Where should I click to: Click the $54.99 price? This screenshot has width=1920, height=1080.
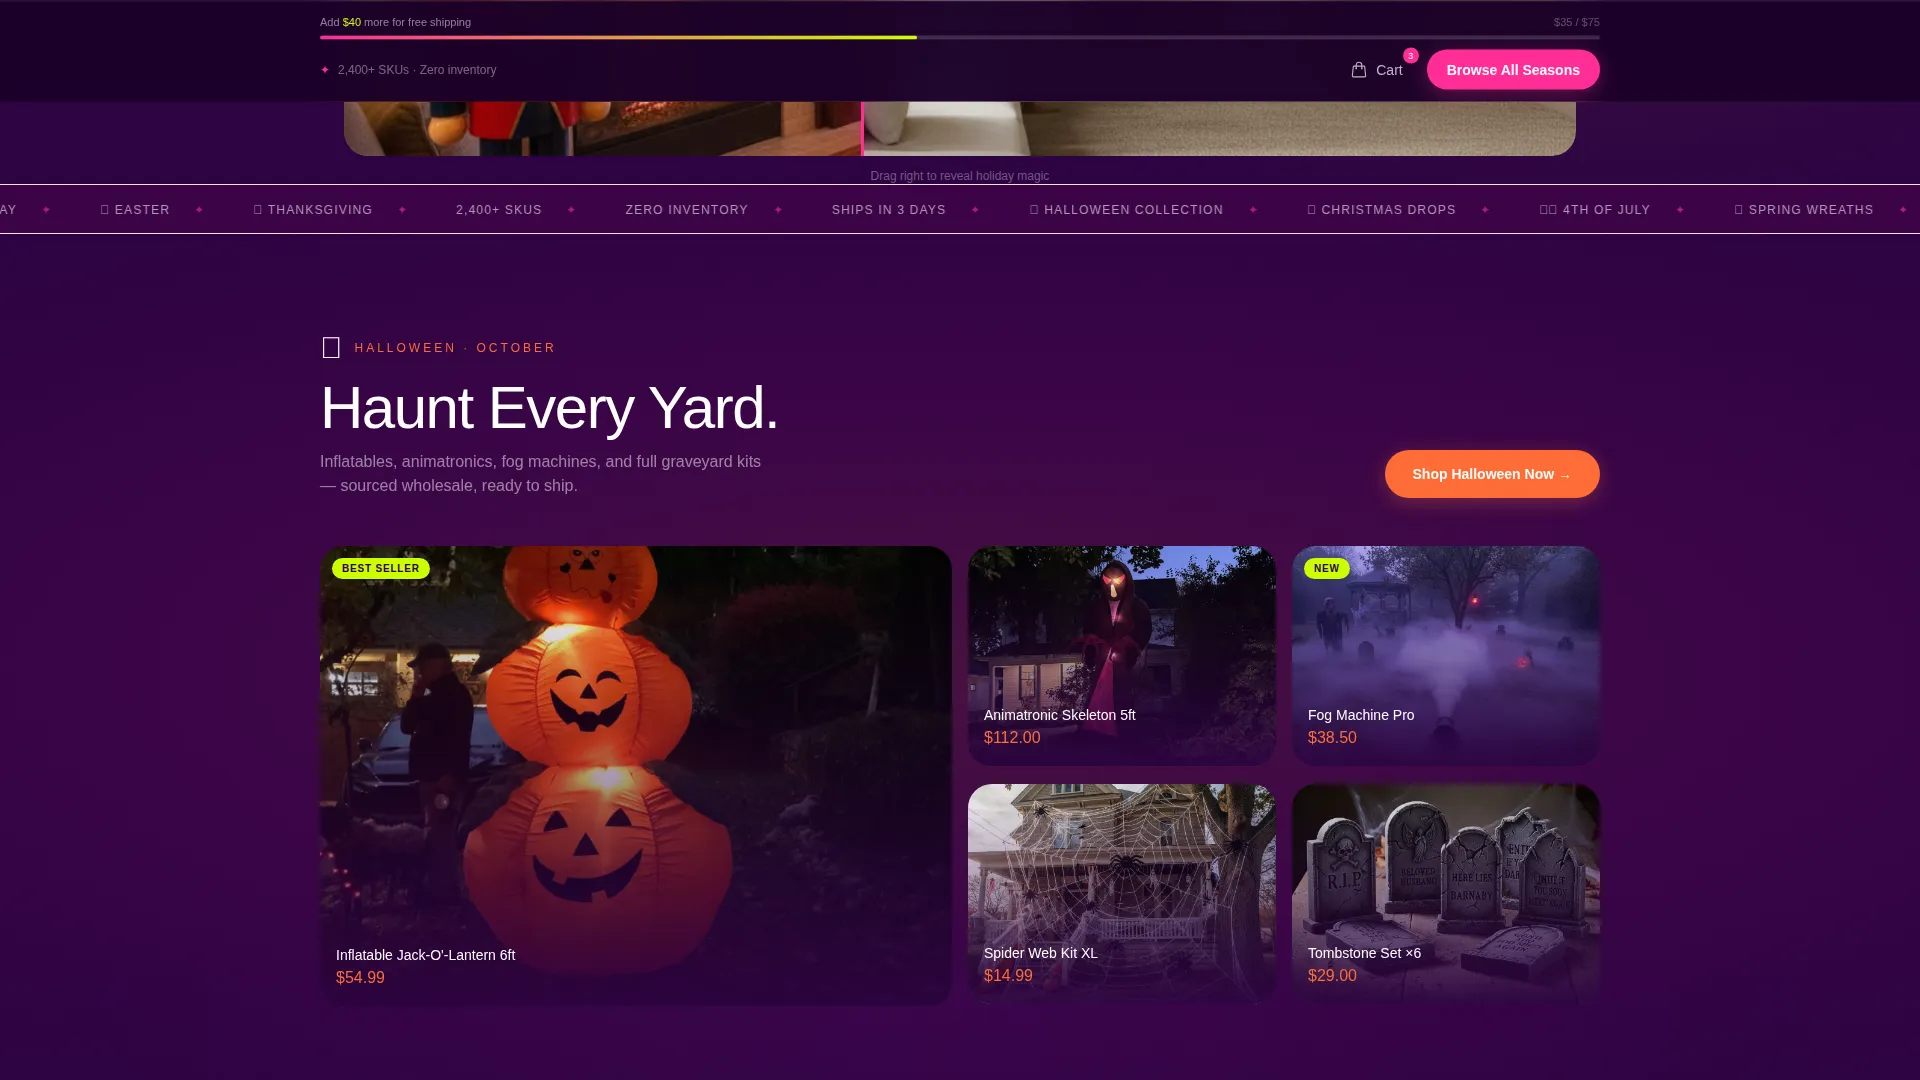click(360, 978)
